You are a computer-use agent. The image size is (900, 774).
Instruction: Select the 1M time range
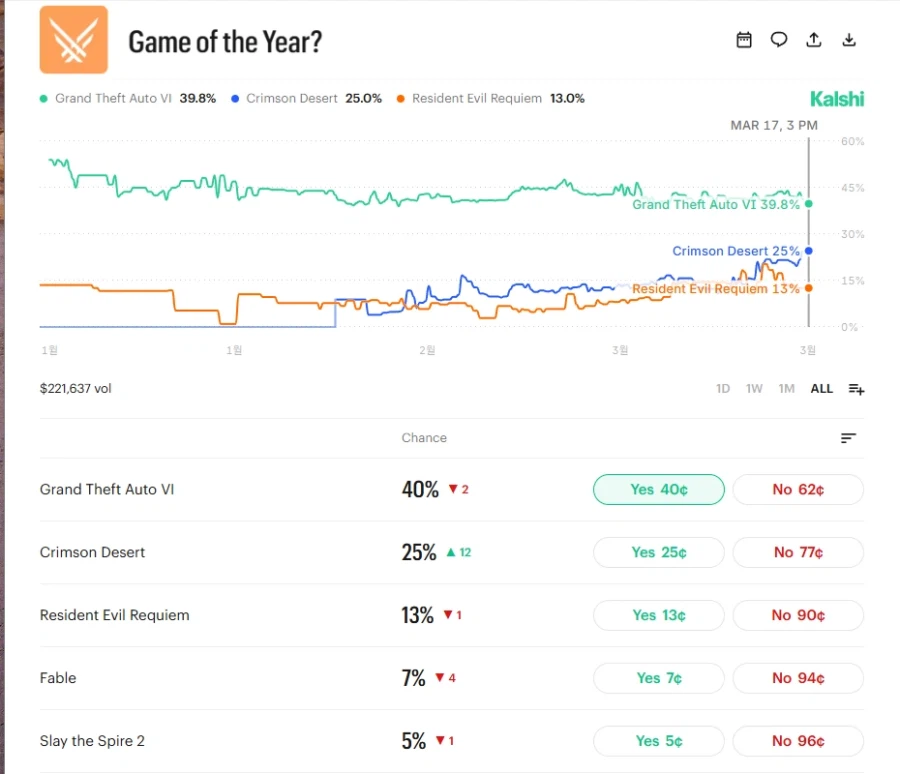click(x=787, y=389)
